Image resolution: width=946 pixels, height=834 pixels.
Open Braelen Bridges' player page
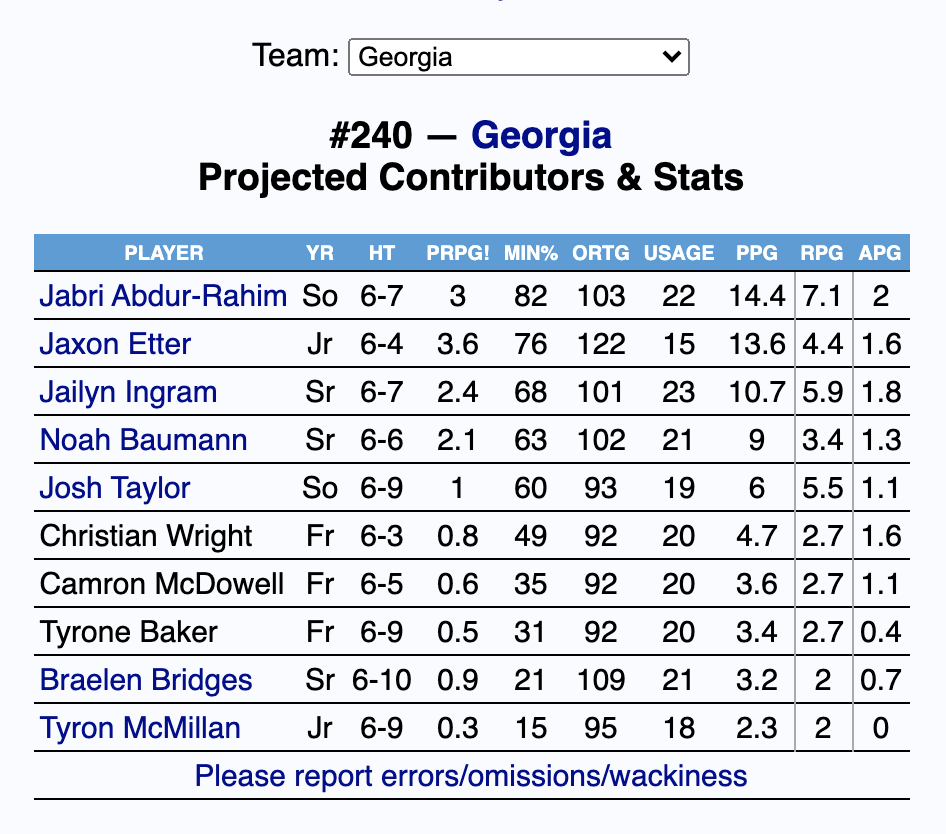coord(146,680)
